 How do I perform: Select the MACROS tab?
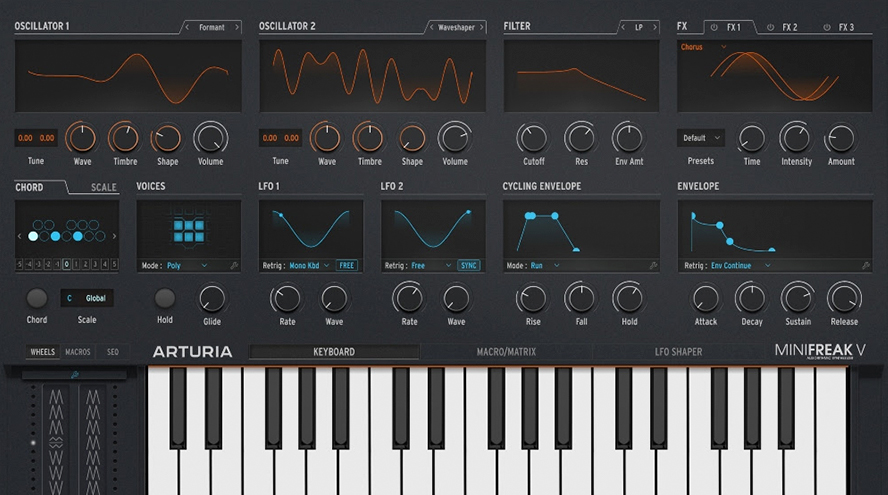point(78,352)
